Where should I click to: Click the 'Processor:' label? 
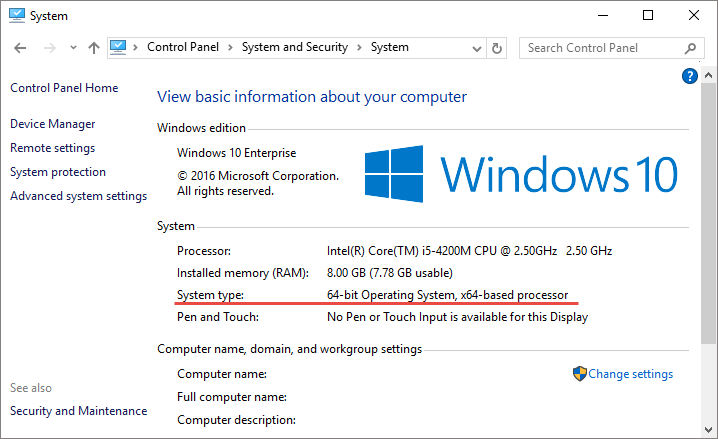click(204, 251)
